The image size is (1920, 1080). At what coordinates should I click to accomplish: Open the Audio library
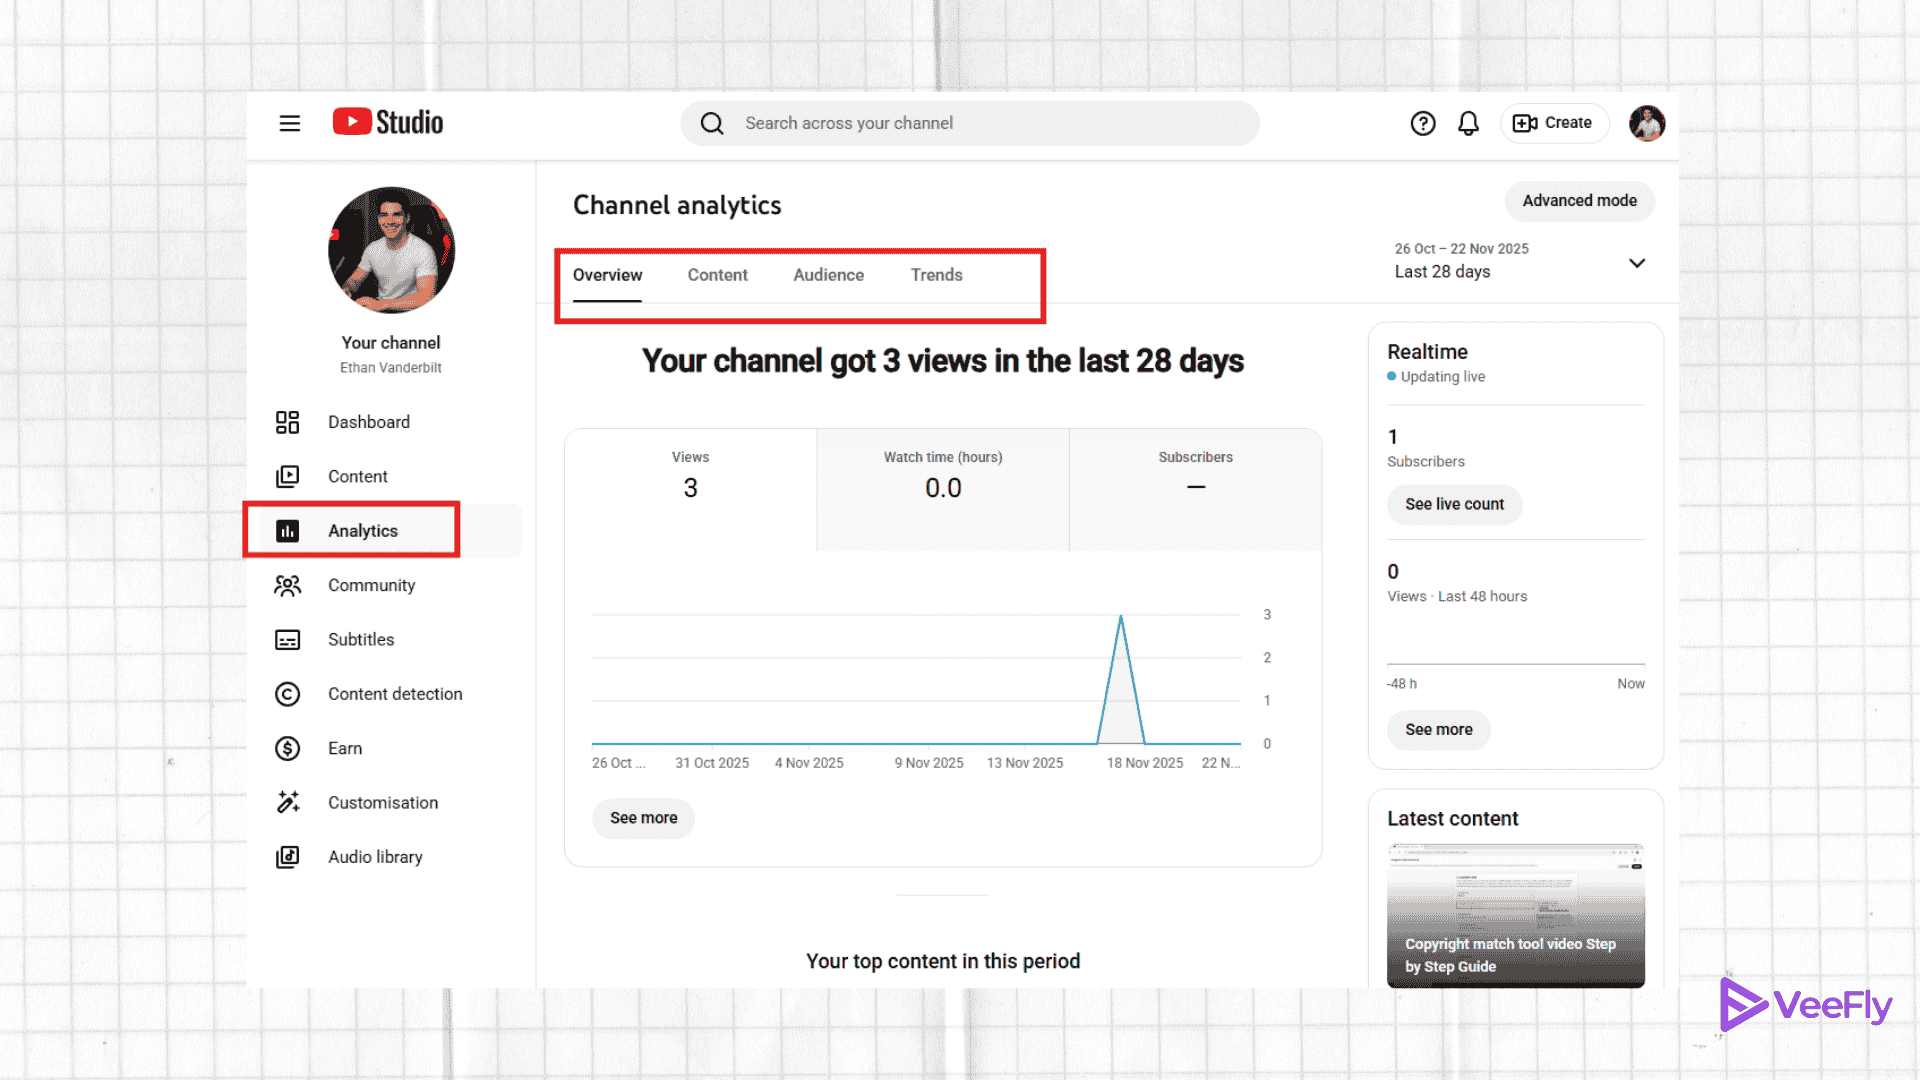pyautogui.click(x=375, y=856)
